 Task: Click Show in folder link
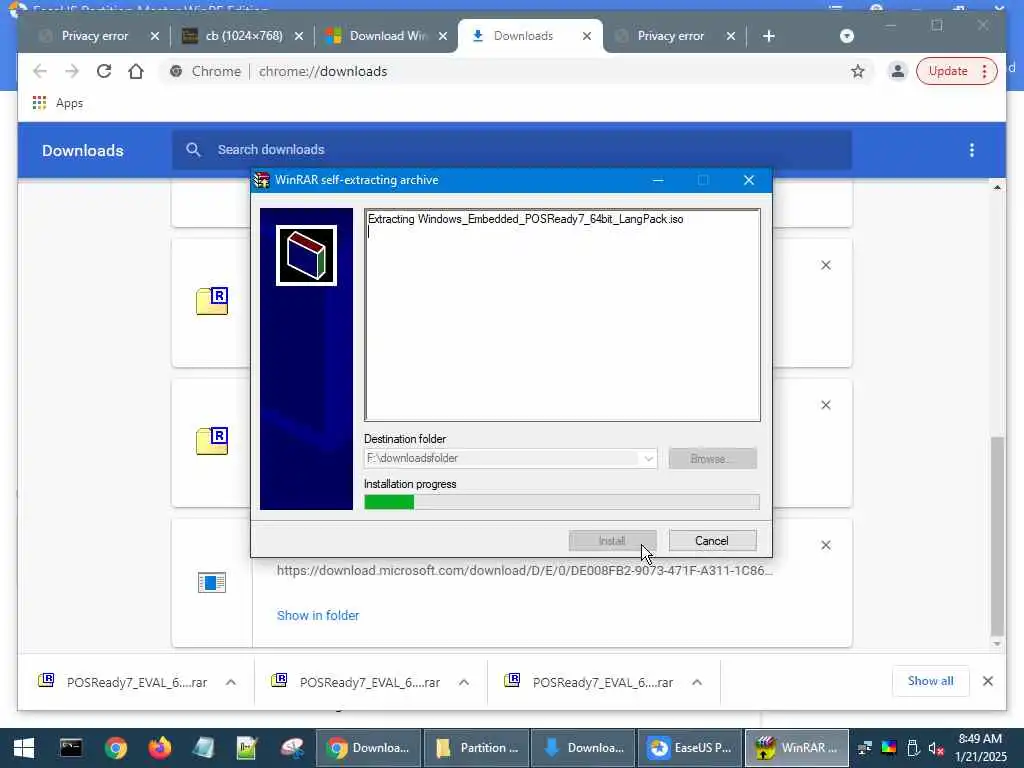pyautogui.click(x=318, y=615)
